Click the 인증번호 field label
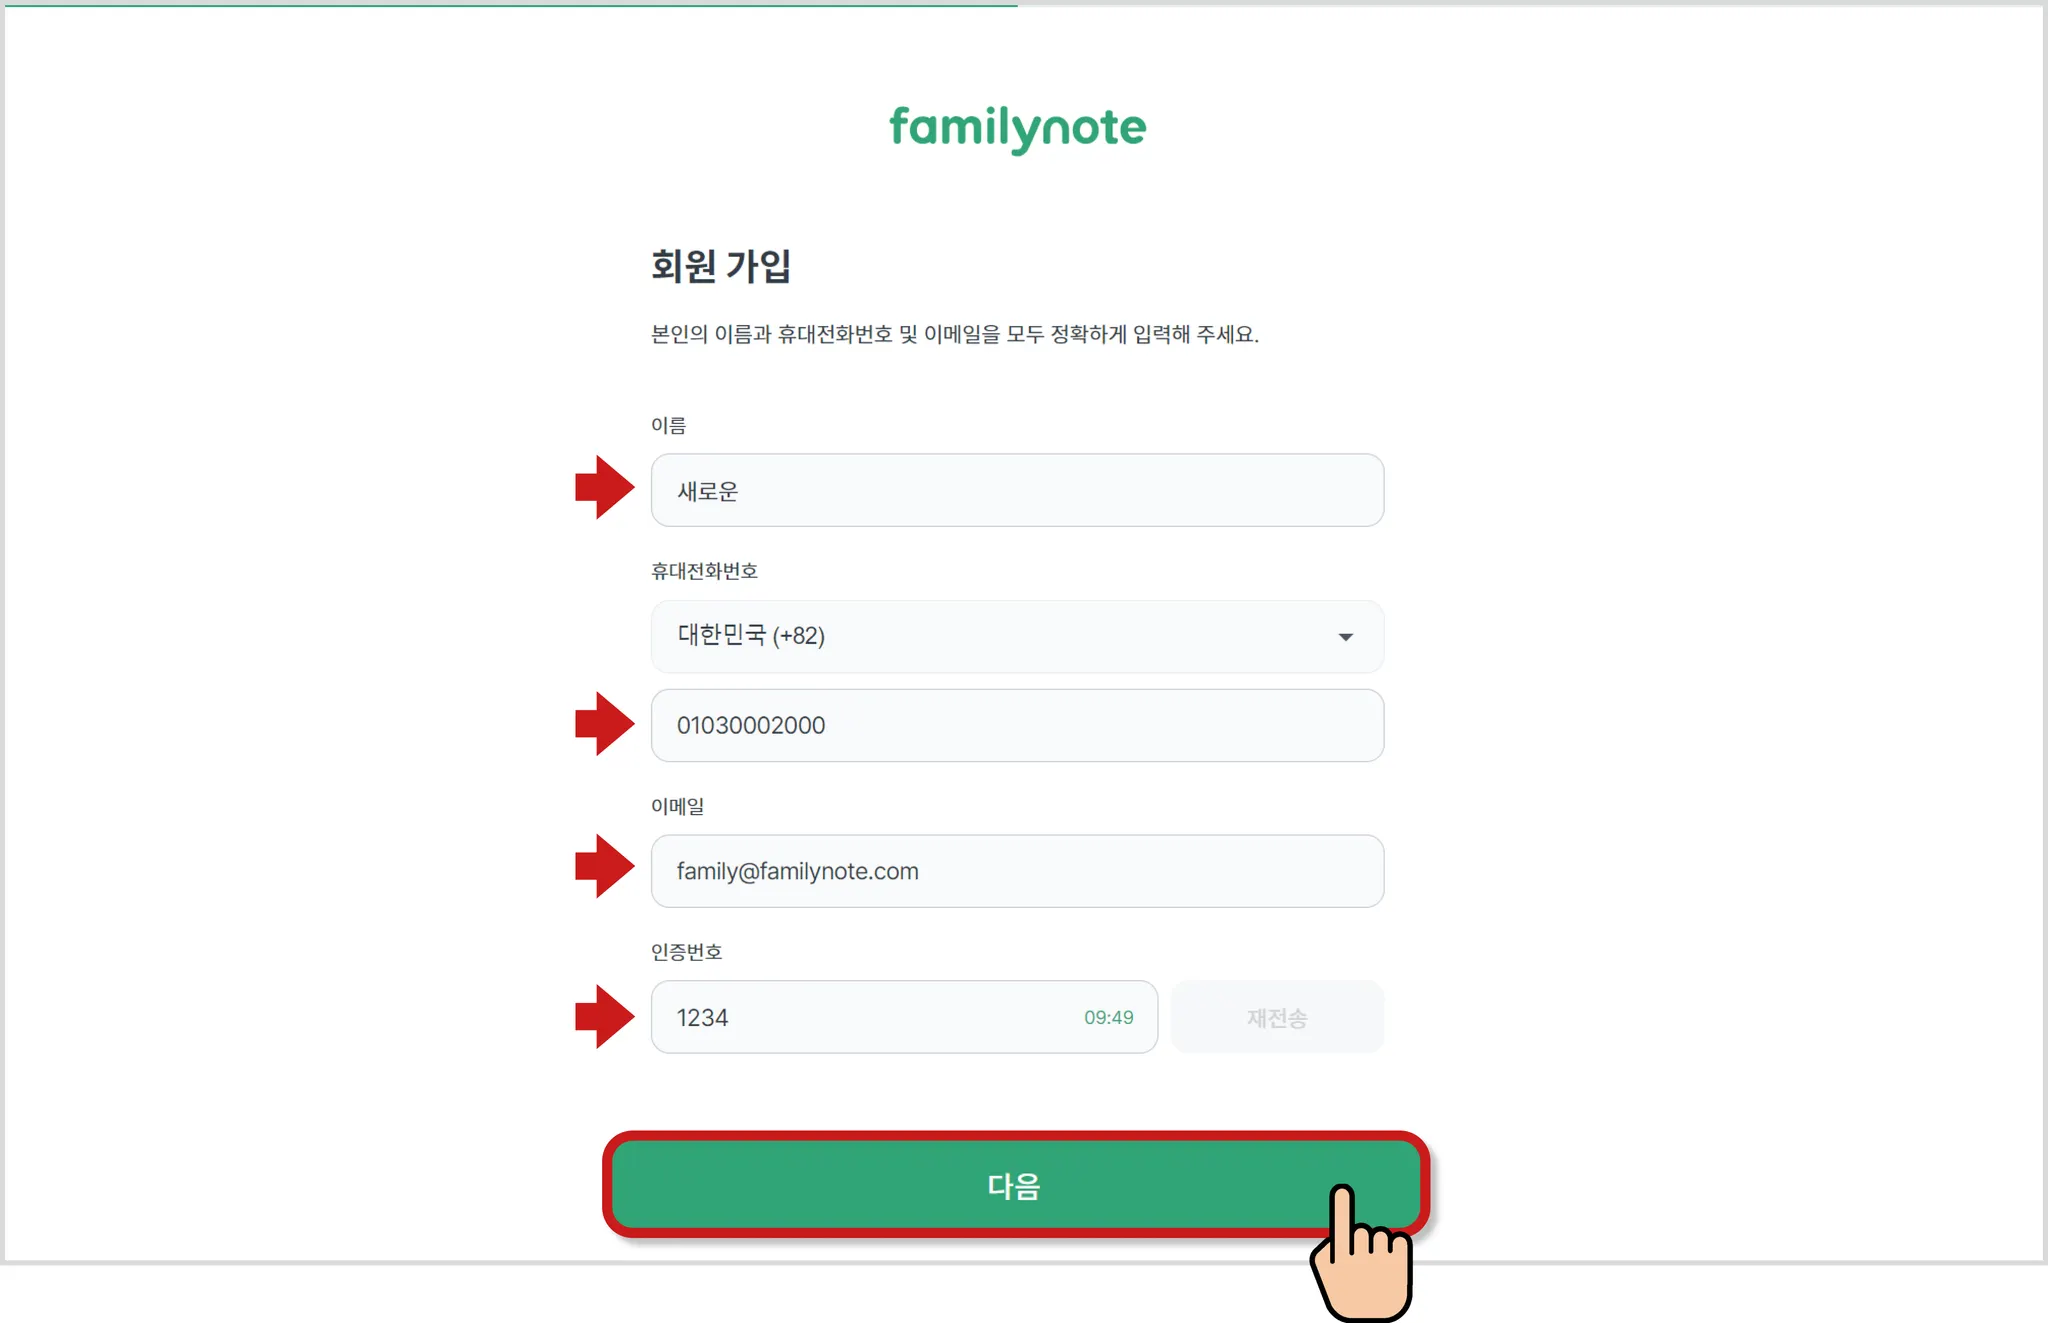Image resolution: width=2048 pixels, height=1323 pixels. pos(686,952)
